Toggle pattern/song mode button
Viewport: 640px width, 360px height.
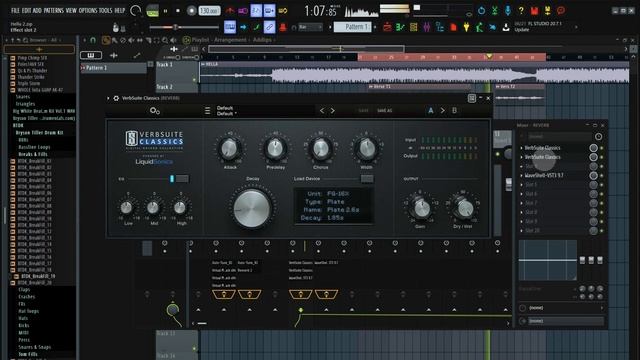152,11
